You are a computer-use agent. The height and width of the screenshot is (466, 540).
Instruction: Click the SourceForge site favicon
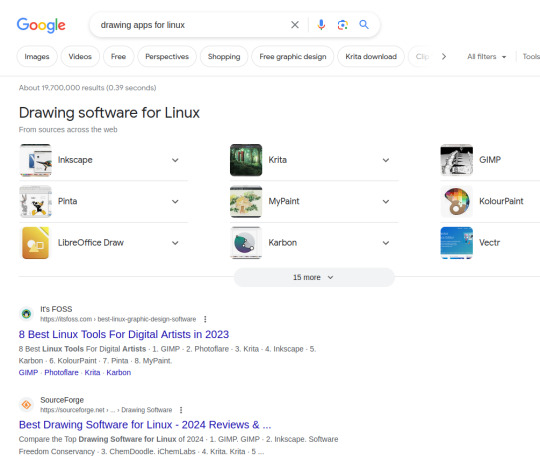pos(27,405)
